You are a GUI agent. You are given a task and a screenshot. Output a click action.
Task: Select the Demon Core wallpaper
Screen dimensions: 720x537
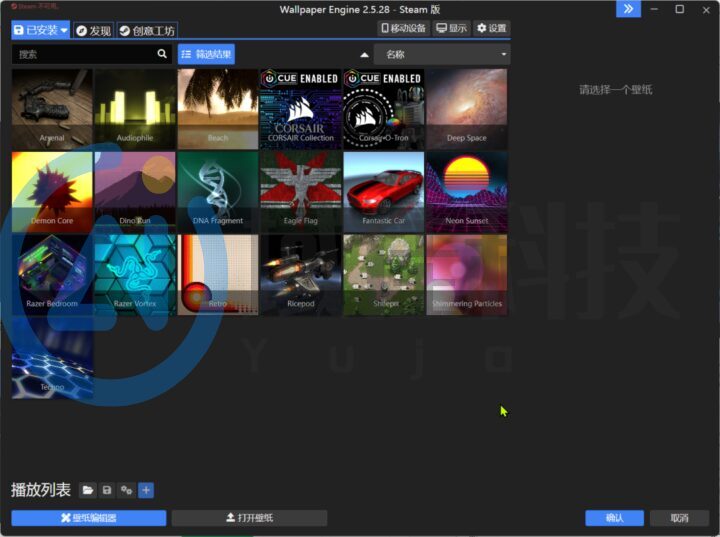pos(52,192)
